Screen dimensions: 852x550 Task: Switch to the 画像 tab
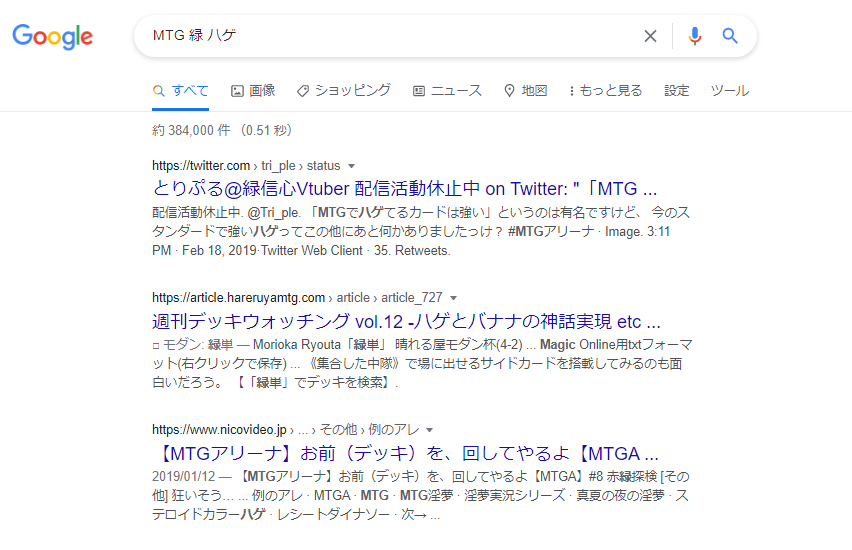click(253, 91)
